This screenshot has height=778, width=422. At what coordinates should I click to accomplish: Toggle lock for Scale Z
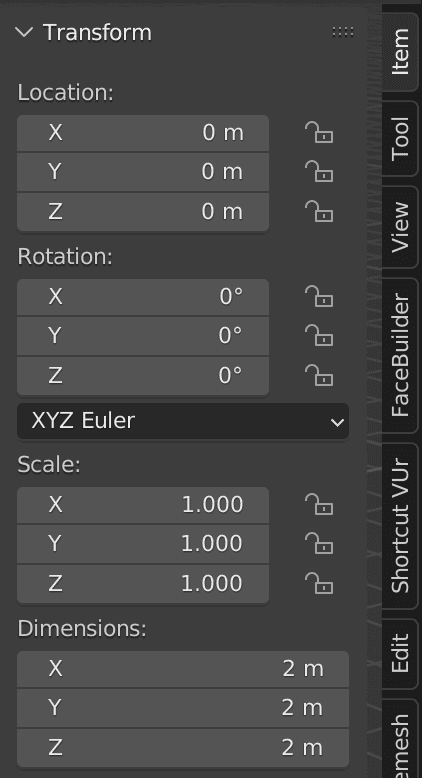pyautogui.click(x=318, y=584)
